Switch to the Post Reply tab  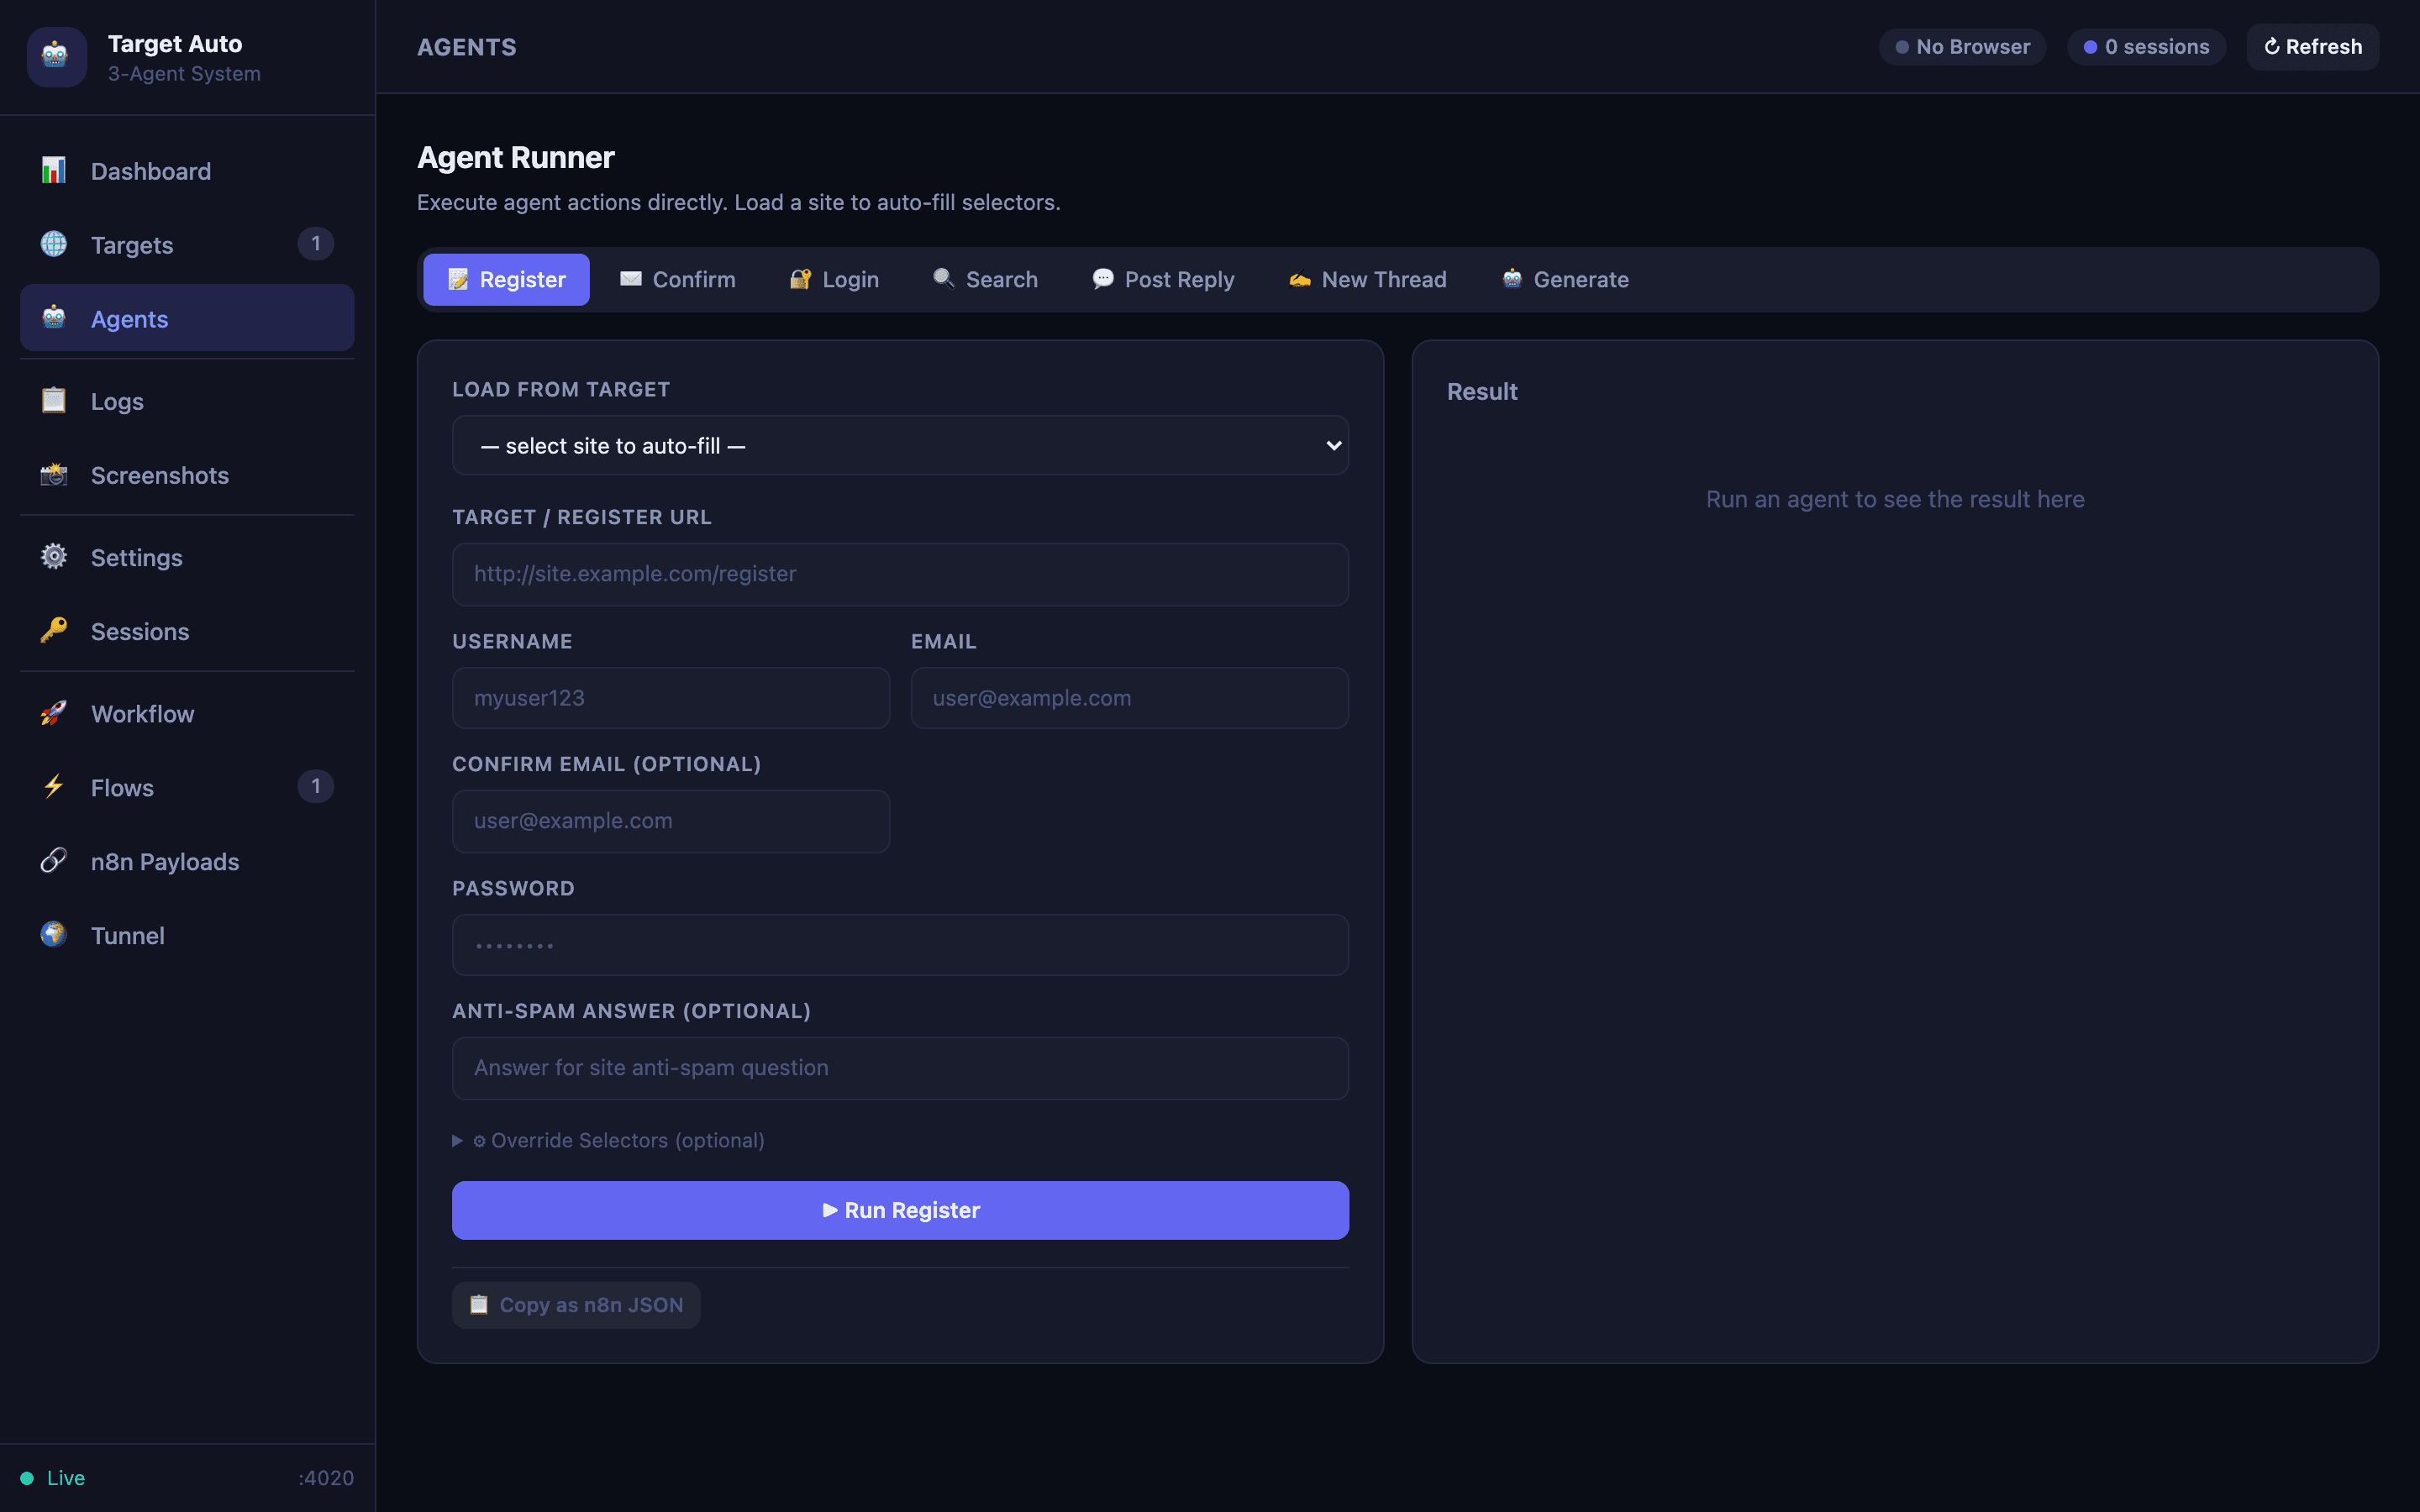tap(1163, 280)
